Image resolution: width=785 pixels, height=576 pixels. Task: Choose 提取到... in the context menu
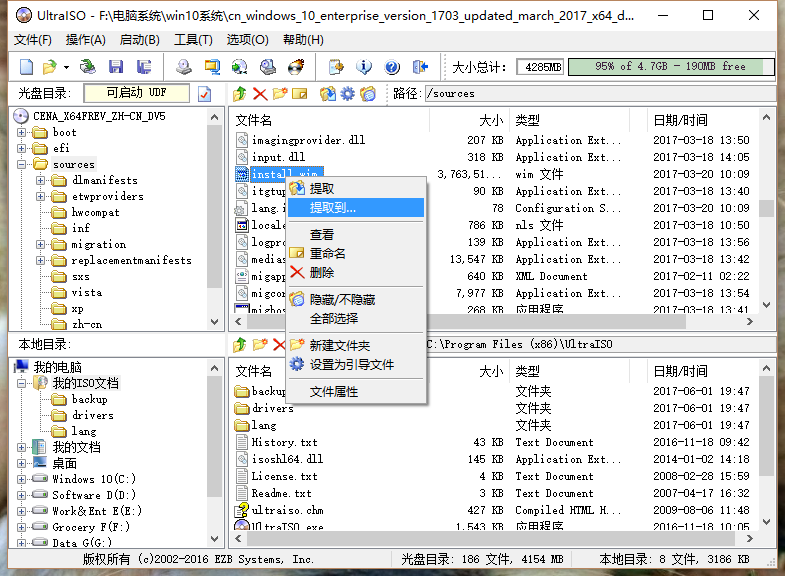coord(356,207)
